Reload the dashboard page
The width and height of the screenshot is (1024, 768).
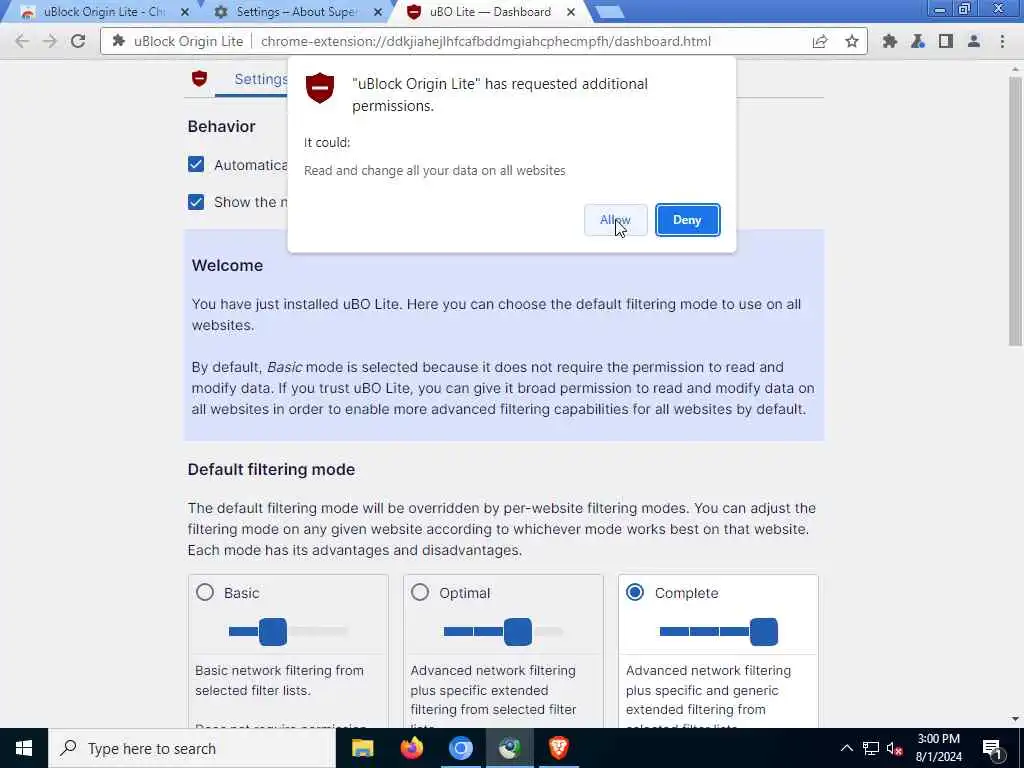pyautogui.click(x=78, y=41)
